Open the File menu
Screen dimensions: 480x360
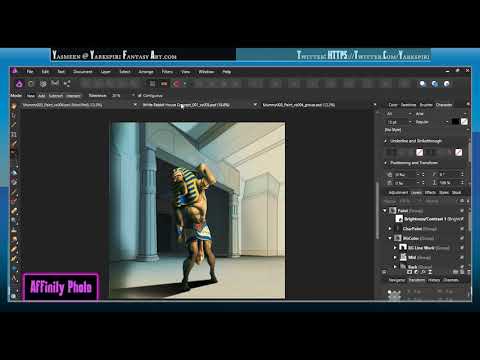pos(30,72)
